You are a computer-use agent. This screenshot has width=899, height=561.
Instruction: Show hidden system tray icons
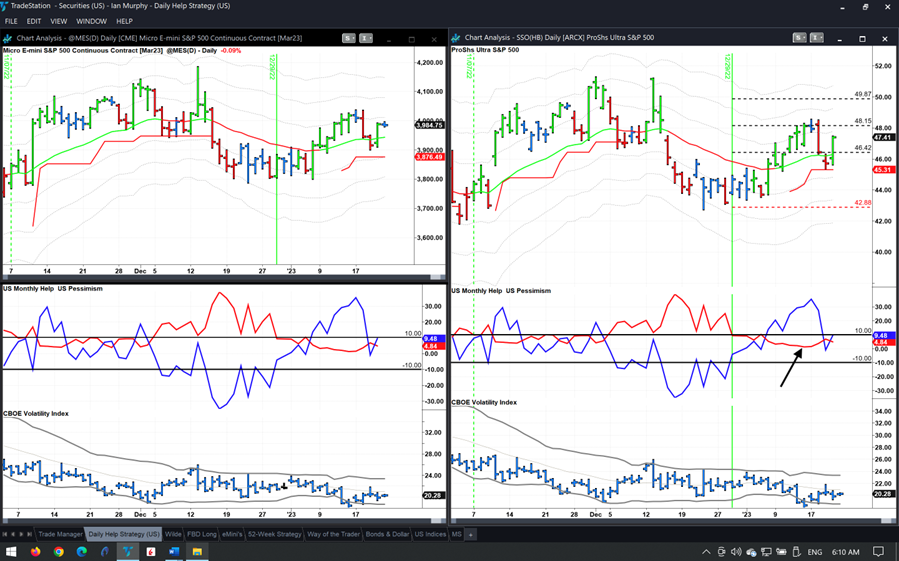click(x=706, y=551)
